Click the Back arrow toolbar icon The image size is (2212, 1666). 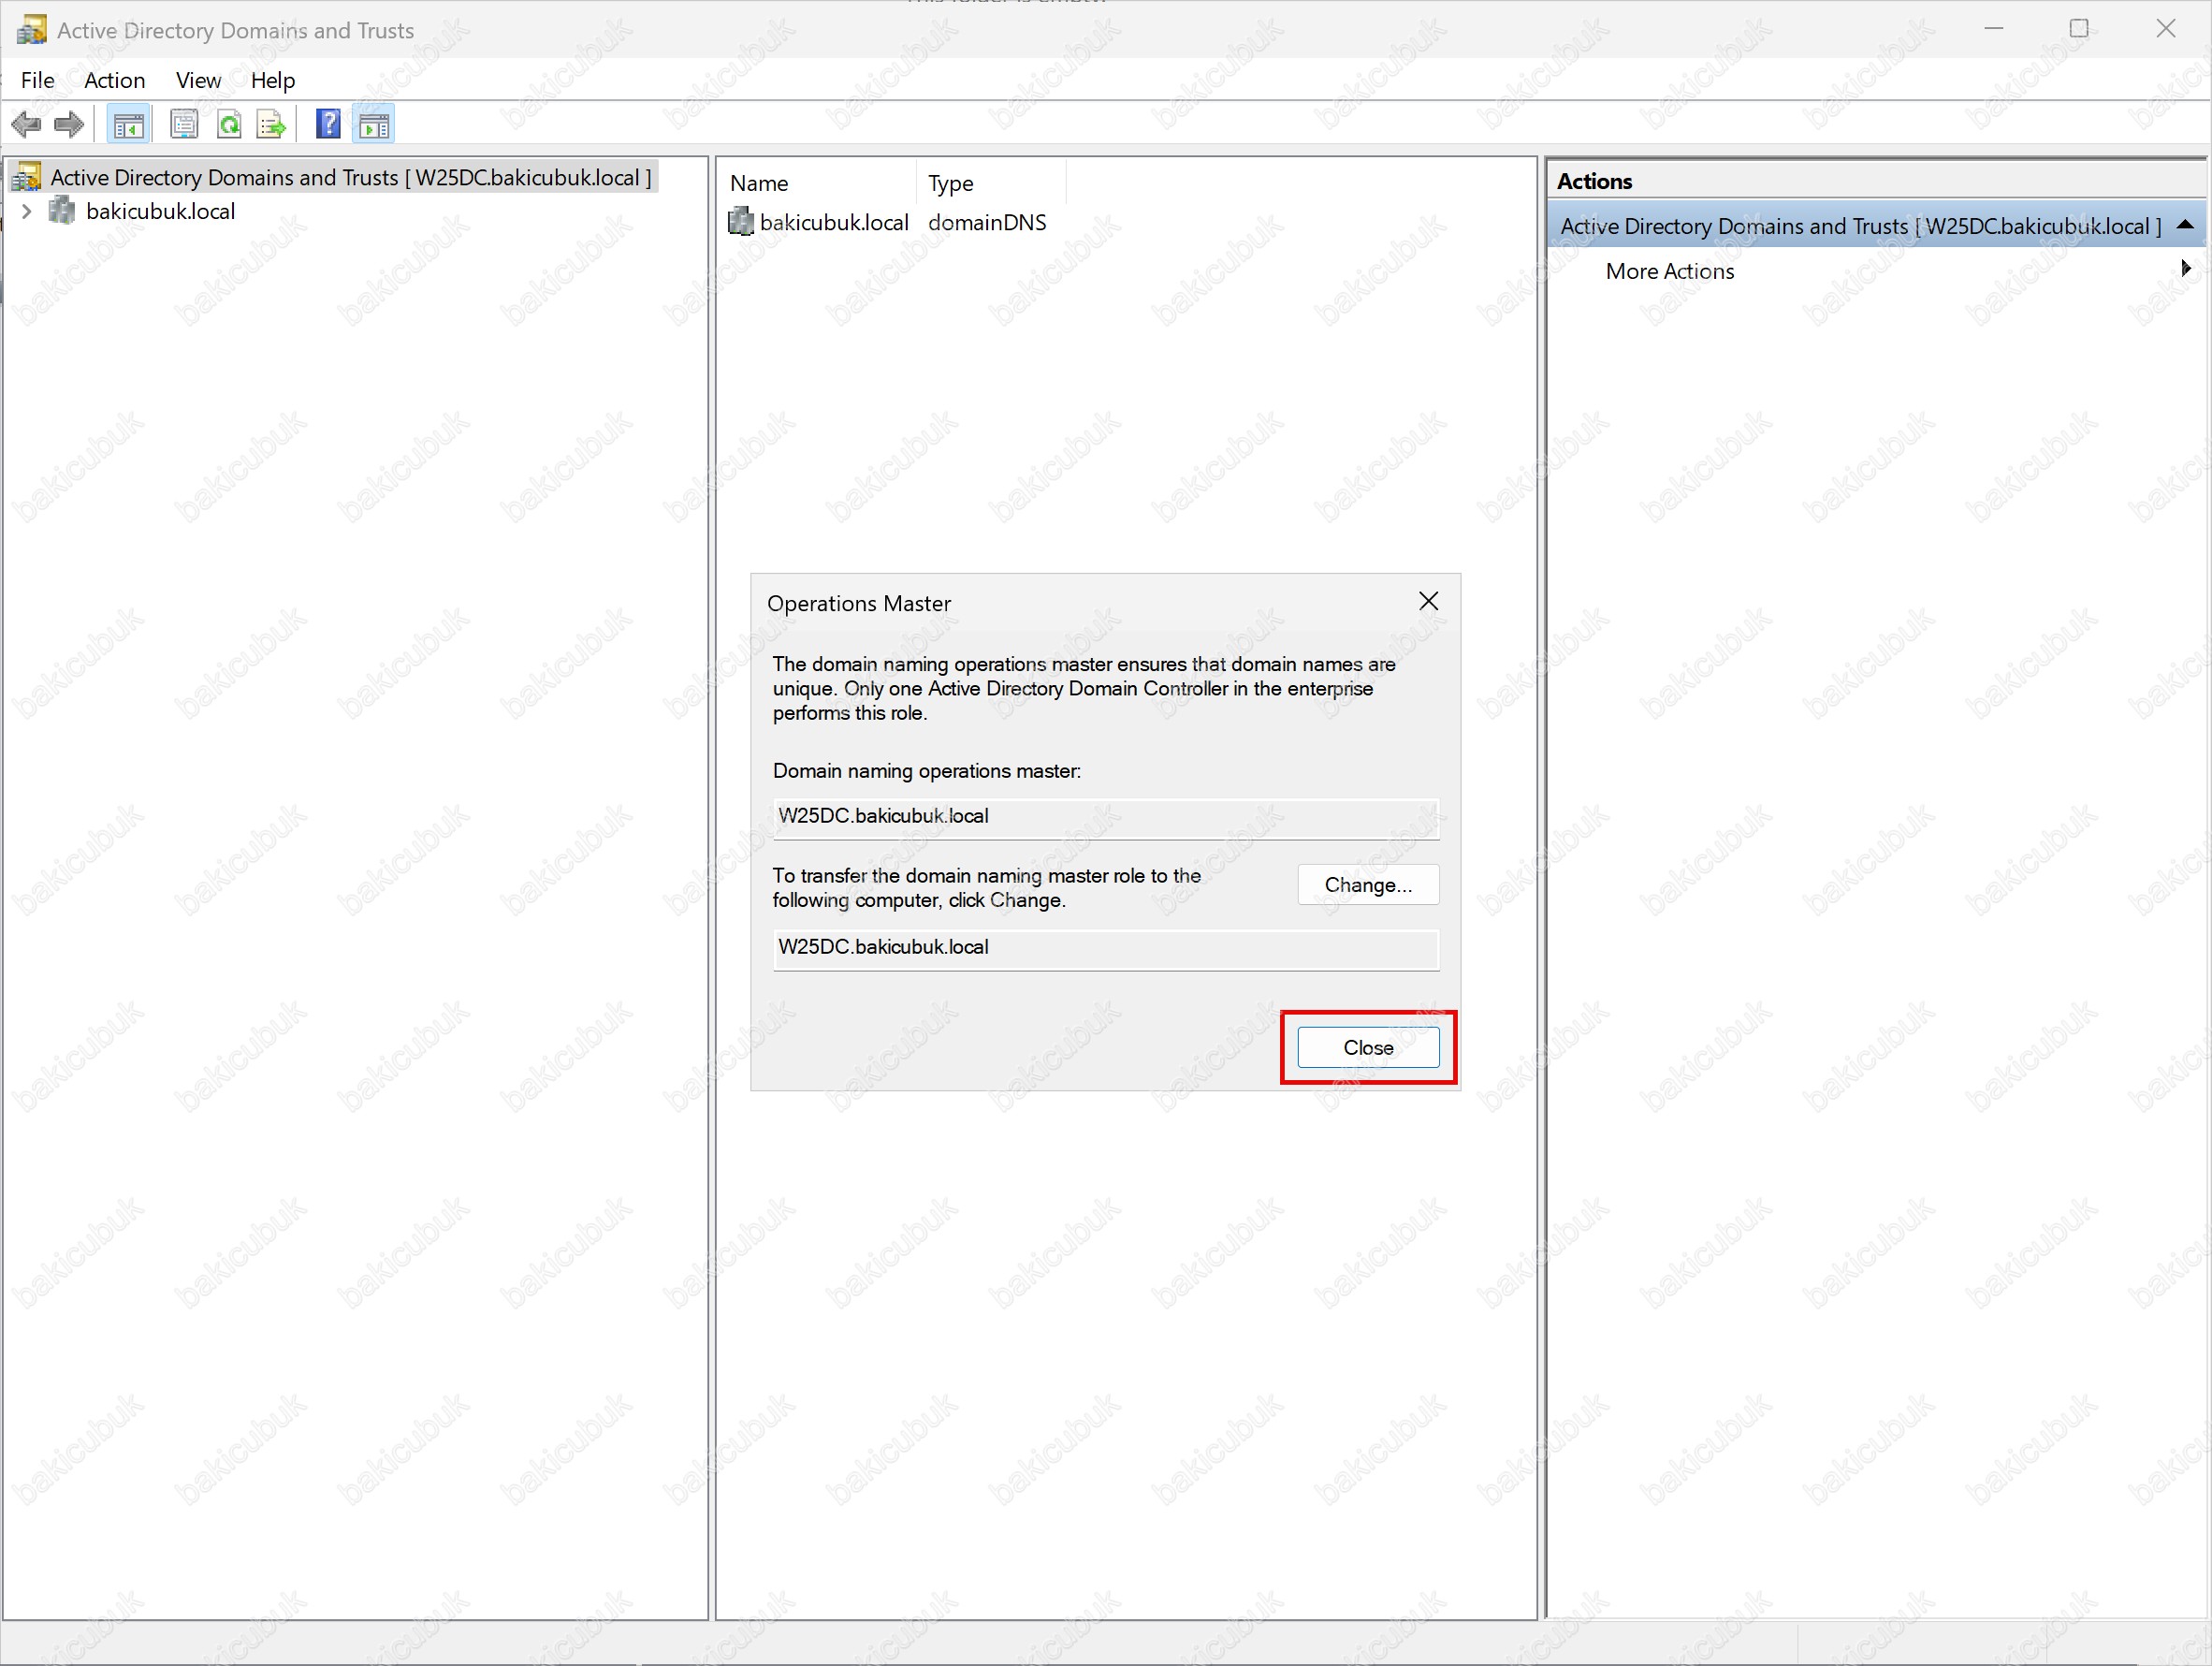click(26, 125)
